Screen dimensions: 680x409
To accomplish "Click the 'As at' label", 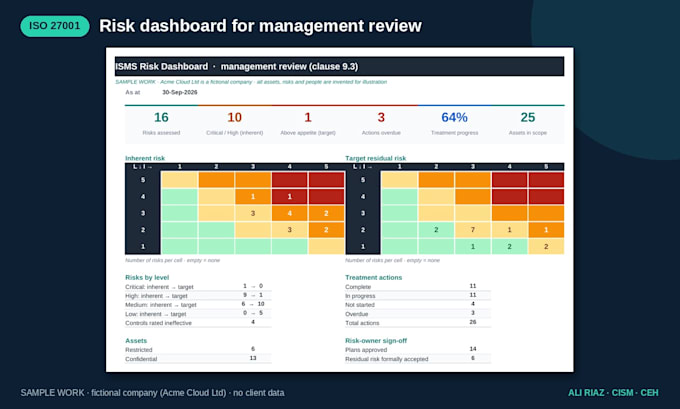I will point(133,92).
